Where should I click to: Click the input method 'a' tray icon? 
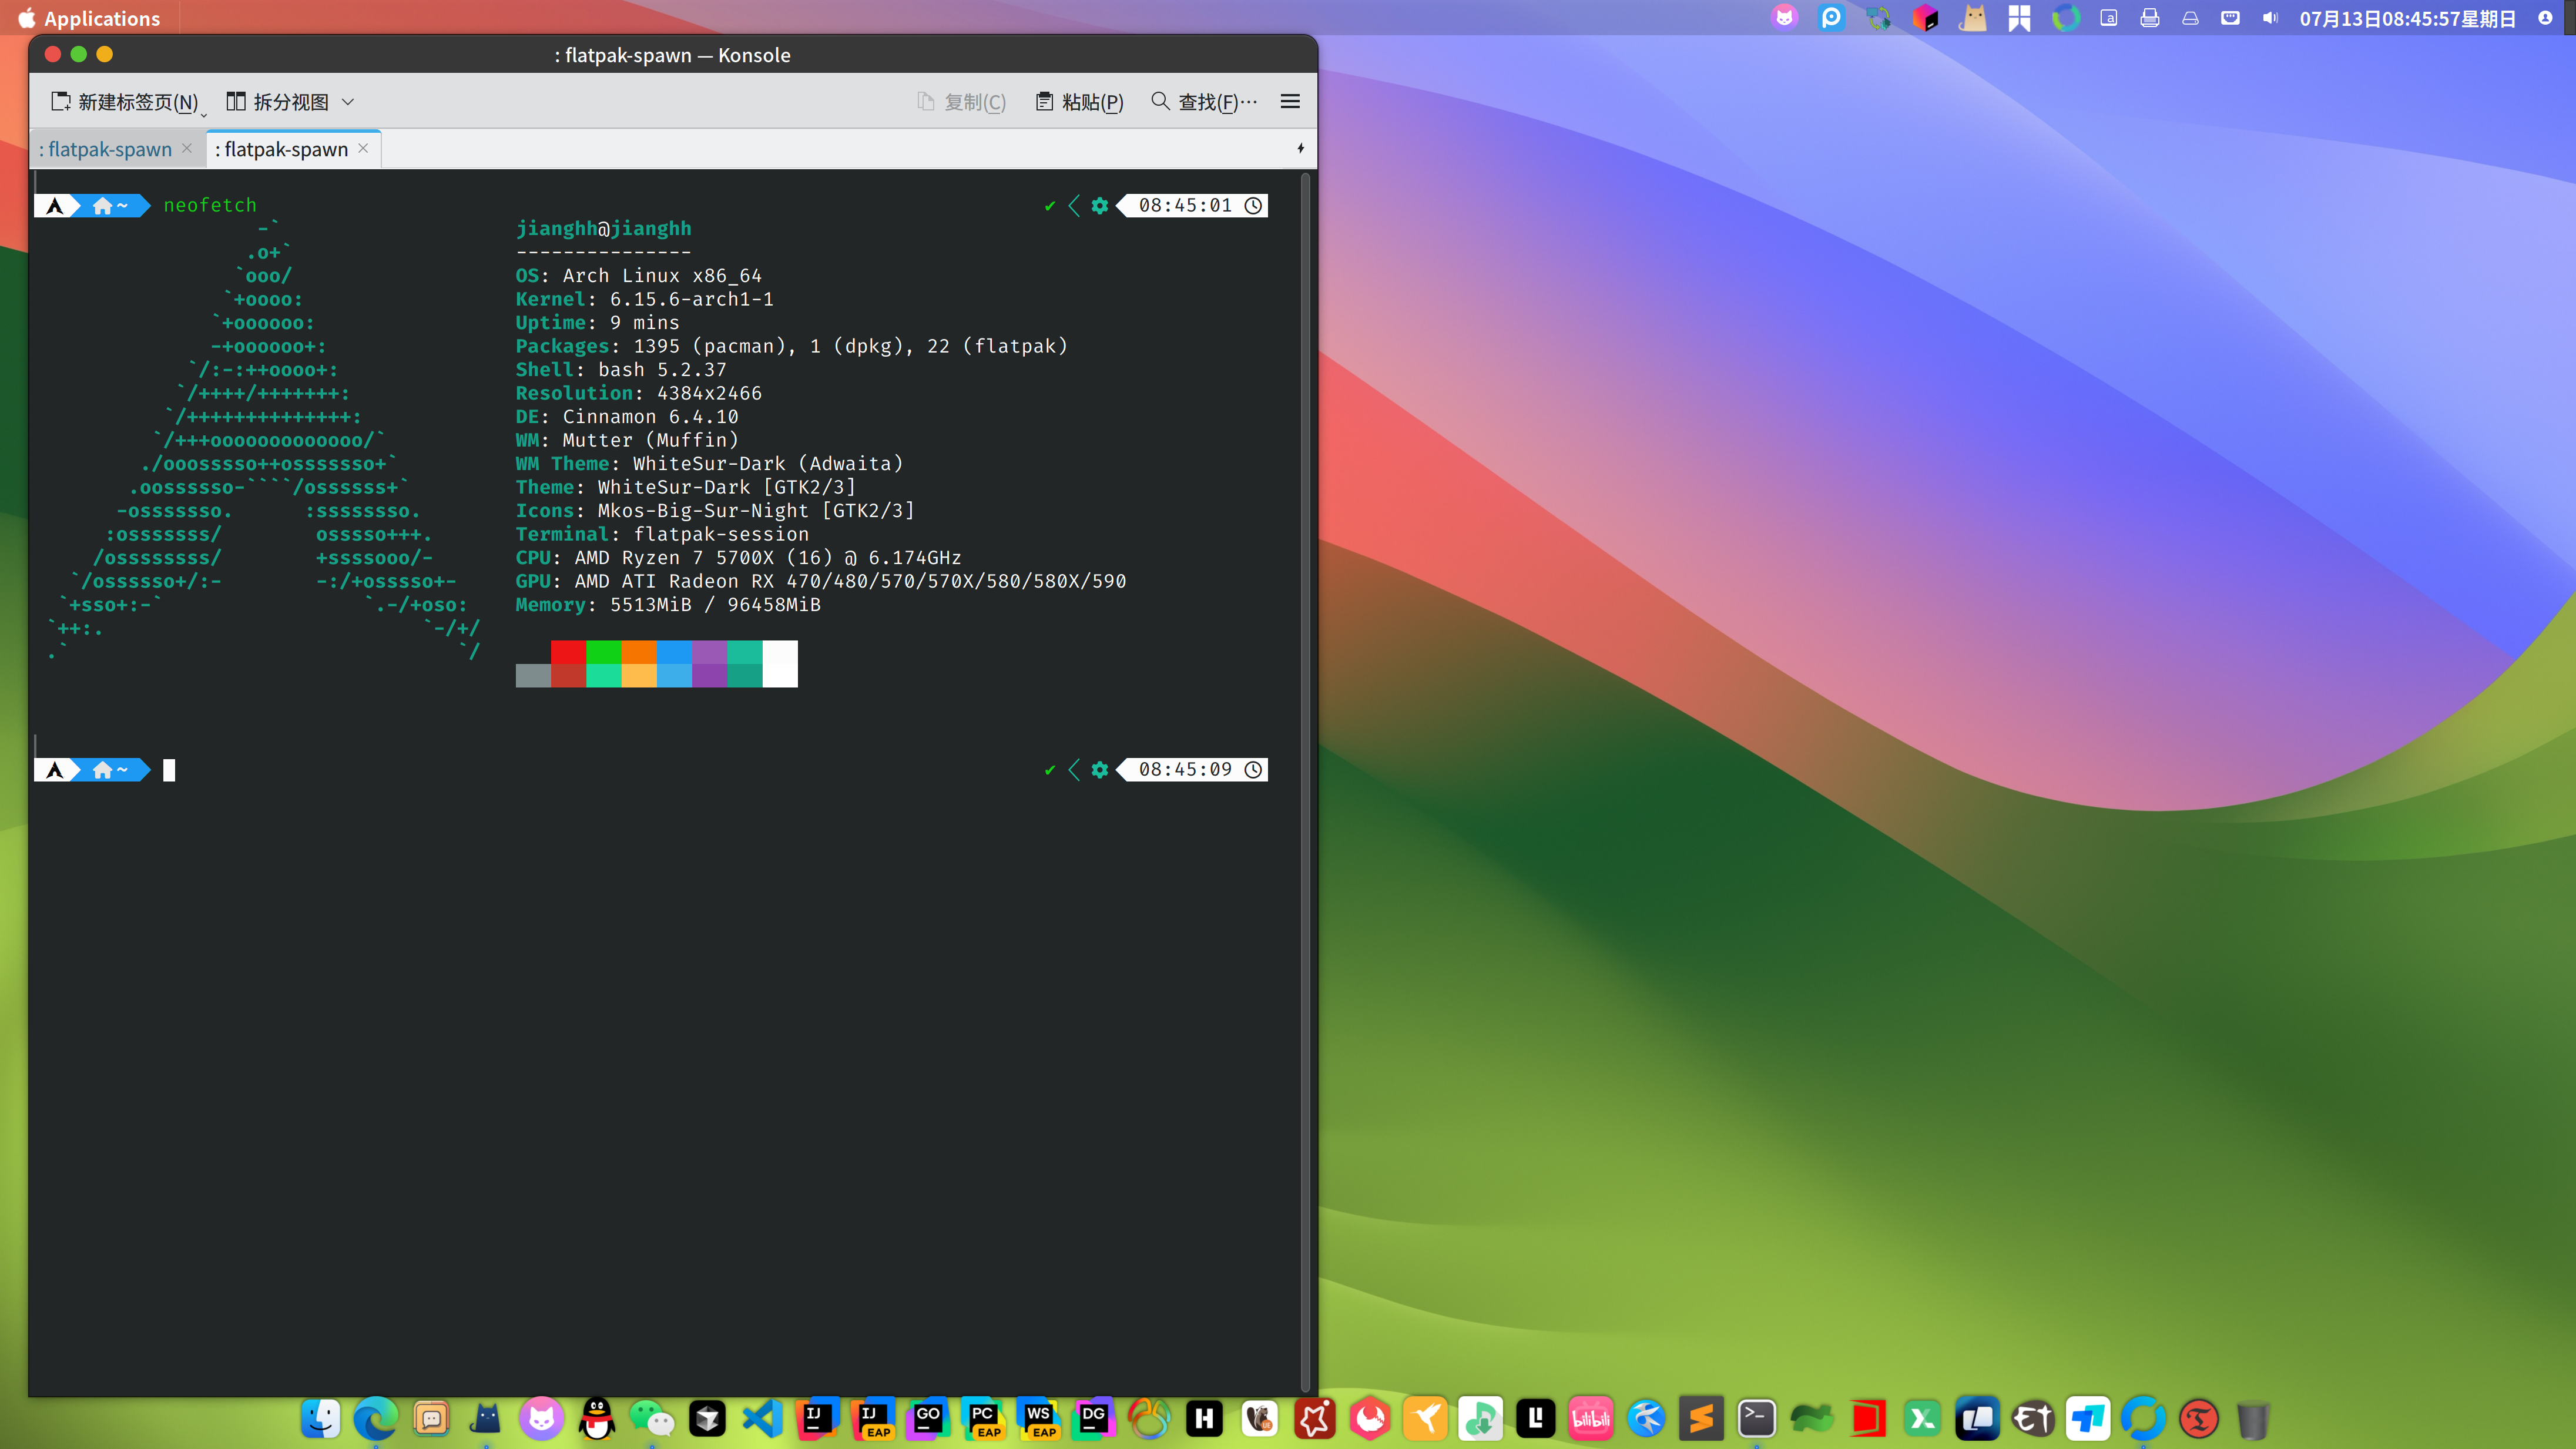tap(2109, 18)
